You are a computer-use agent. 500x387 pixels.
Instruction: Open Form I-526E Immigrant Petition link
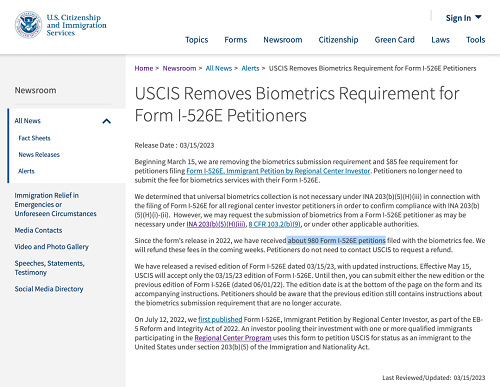(x=278, y=171)
